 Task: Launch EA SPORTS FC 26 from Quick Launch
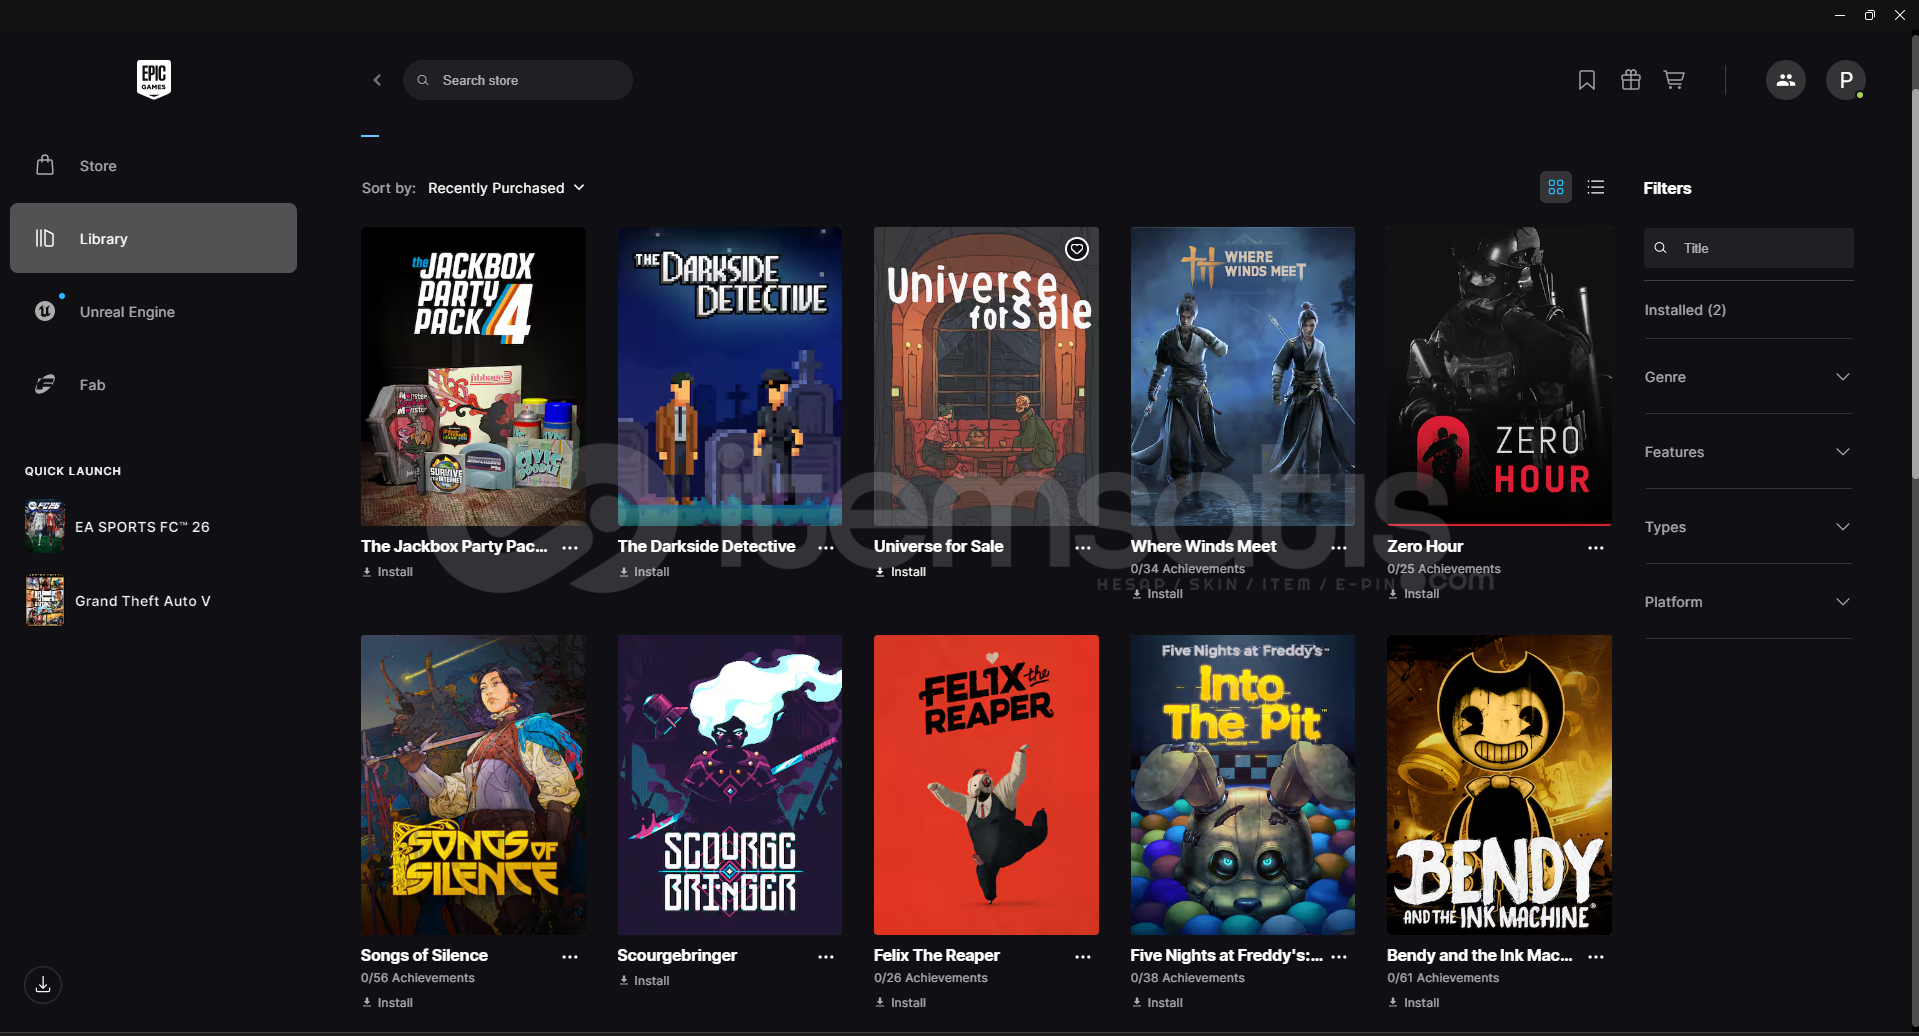click(x=118, y=527)
